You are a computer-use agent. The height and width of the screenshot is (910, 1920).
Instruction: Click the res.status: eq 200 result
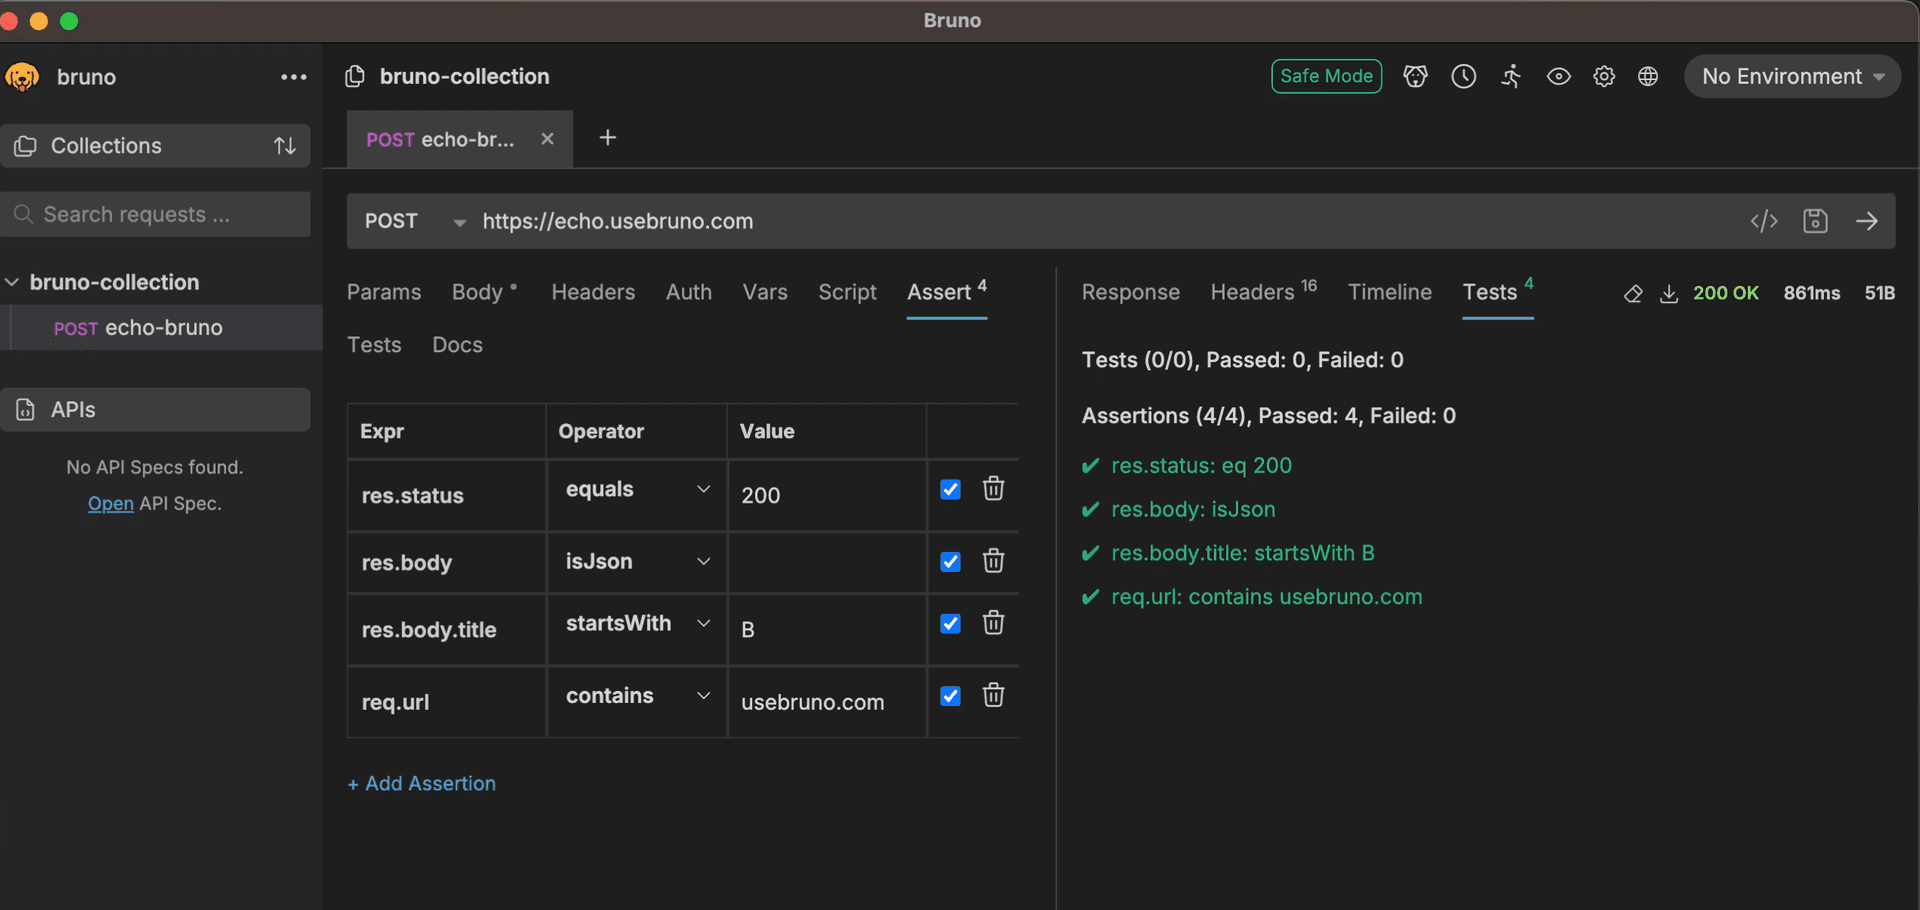(1201, 466)
